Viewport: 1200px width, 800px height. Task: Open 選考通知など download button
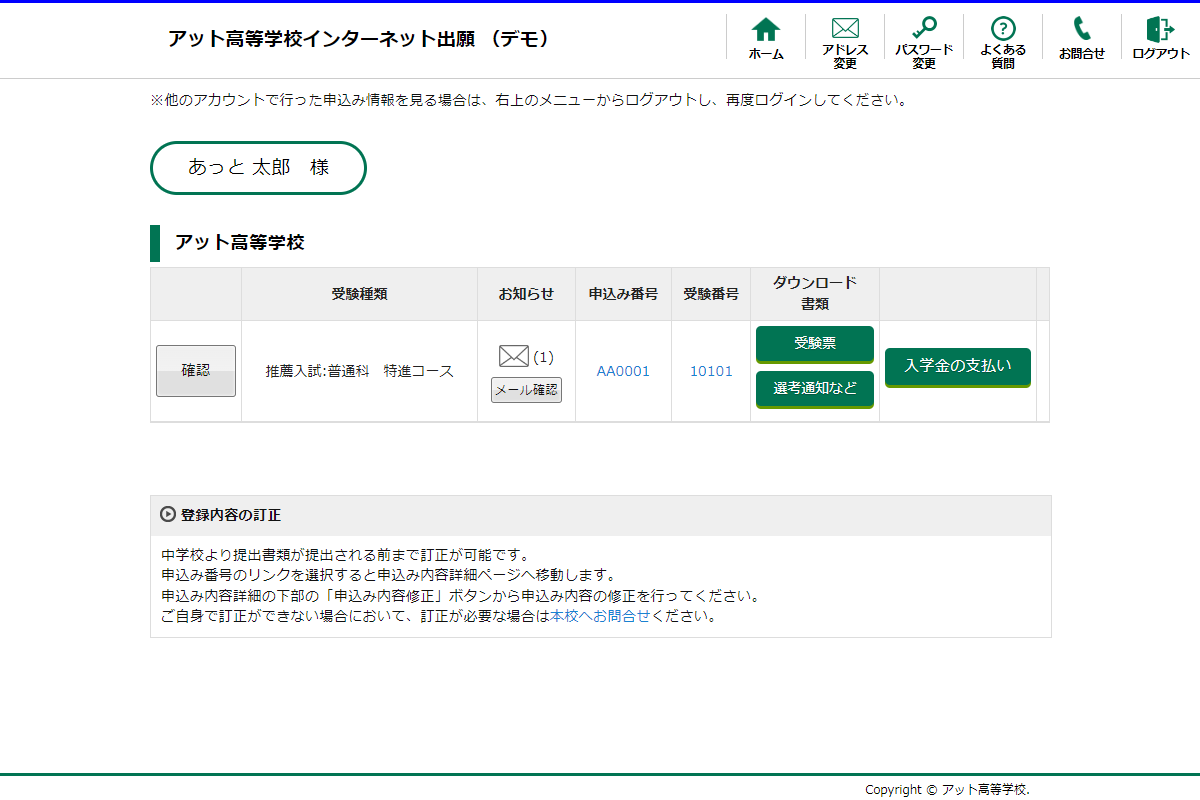815,388
